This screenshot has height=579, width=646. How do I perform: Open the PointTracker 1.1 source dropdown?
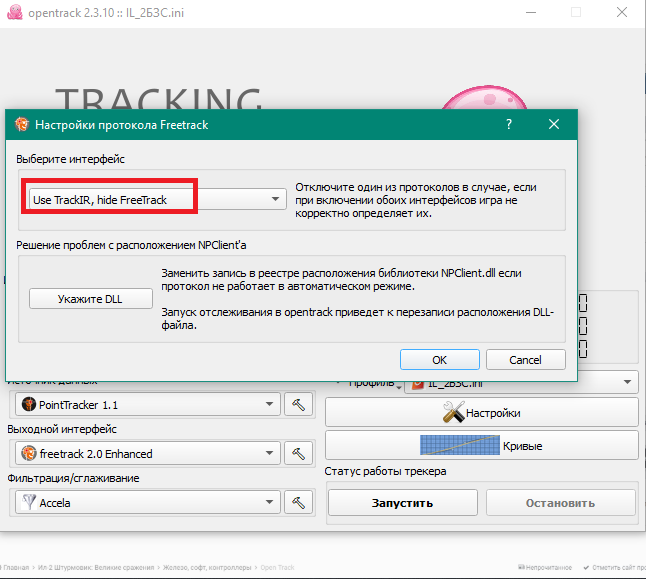[148, 404]
